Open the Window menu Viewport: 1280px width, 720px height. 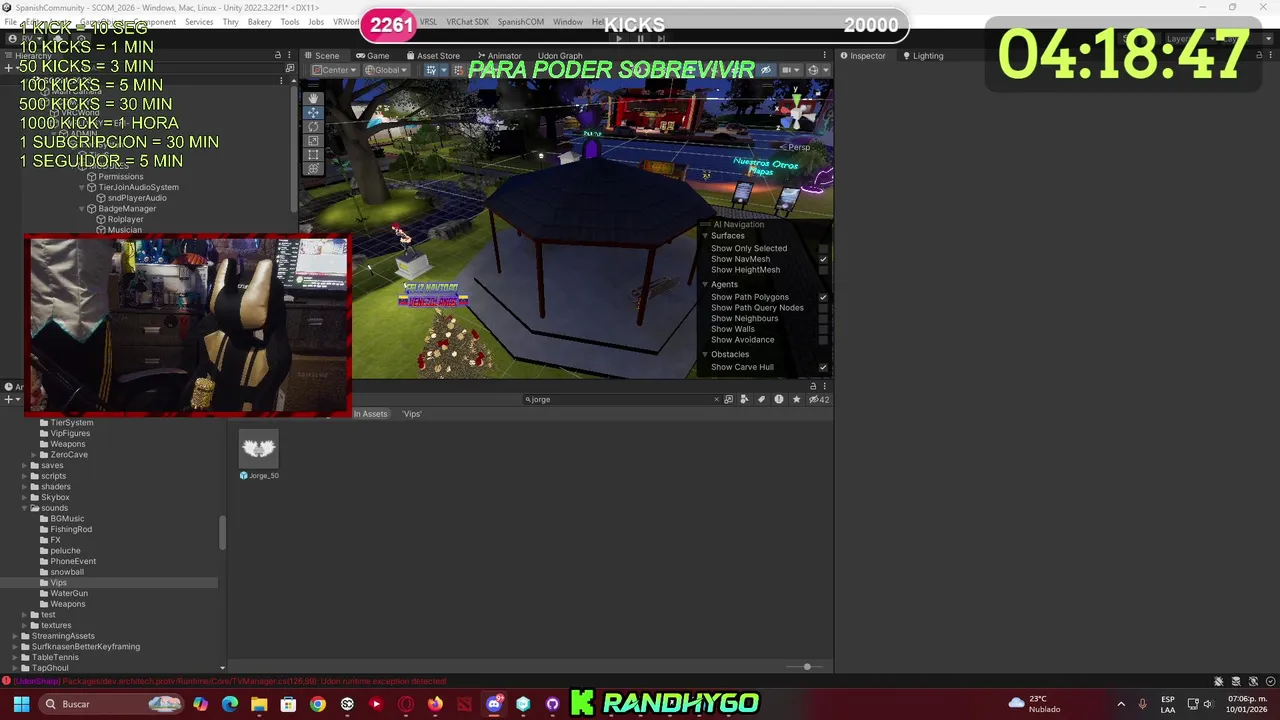point(568,22)
